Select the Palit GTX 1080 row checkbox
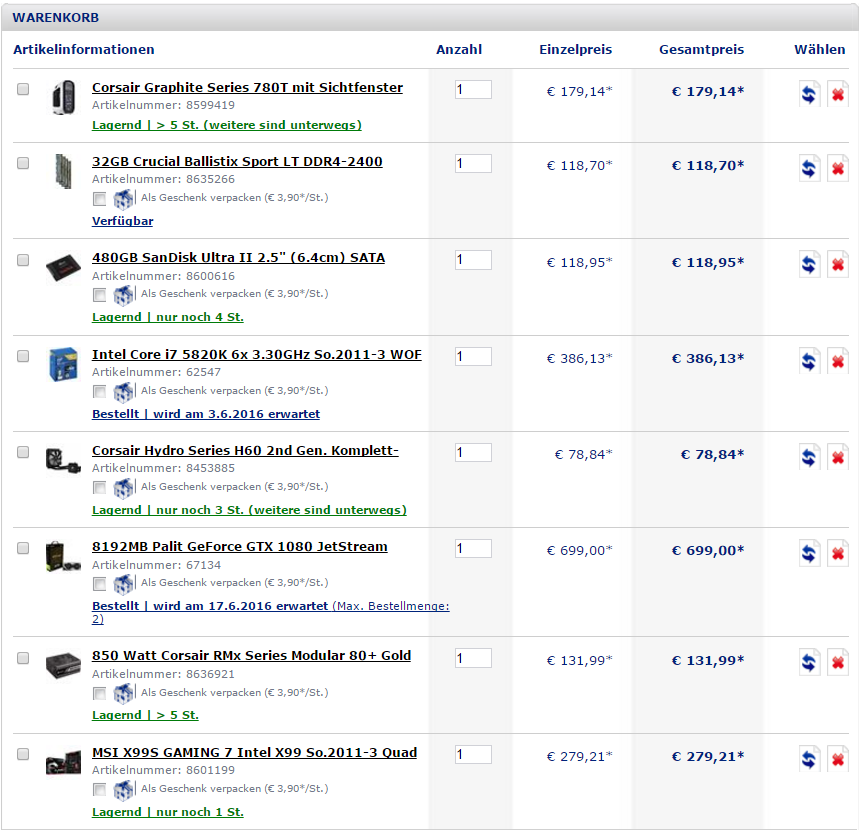This screenshot has height=830, width=862. click(x=23, y=548)
